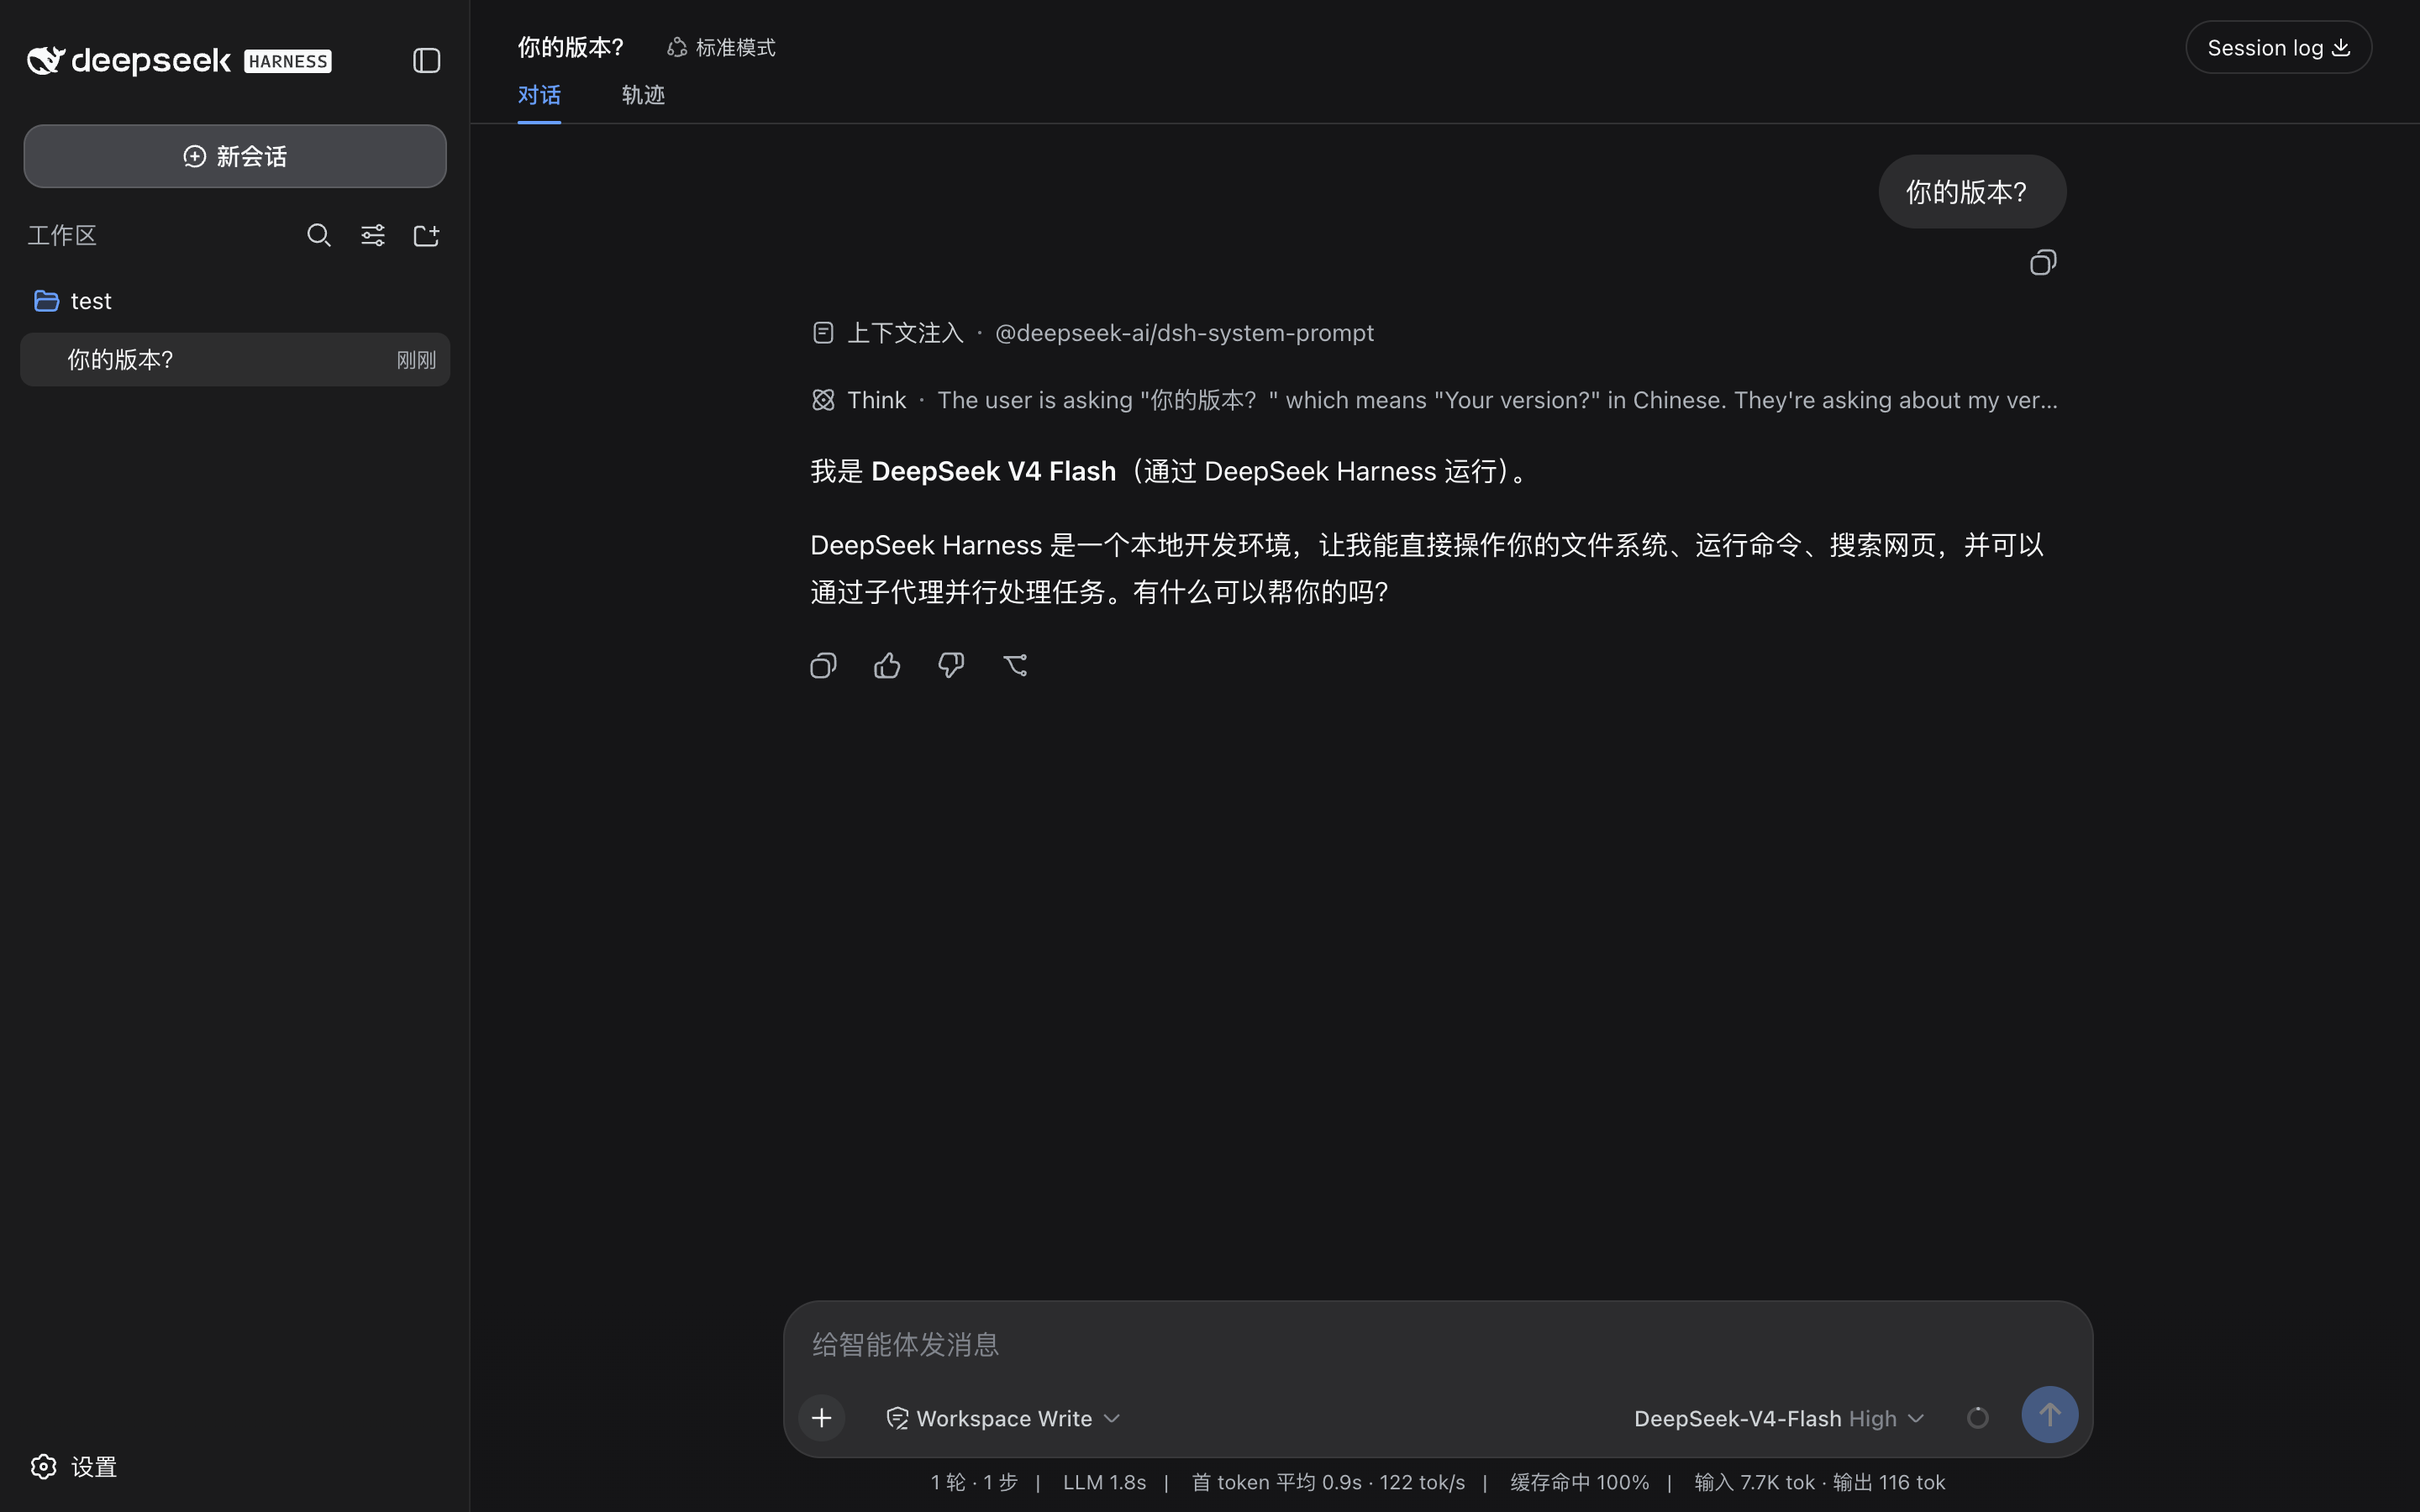Open 设置 settings at bottom left

(x=74, y=1466)
